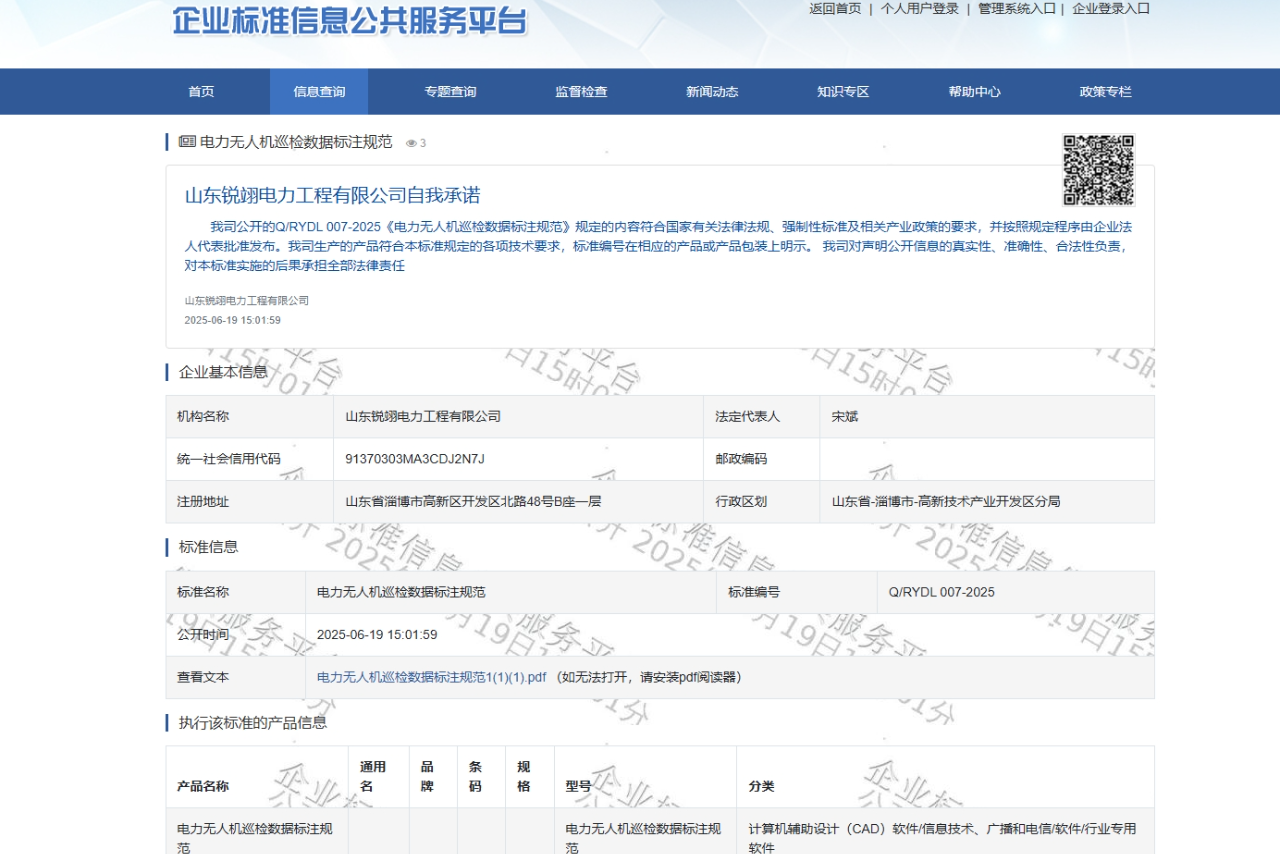The height and width of the screenshot is (854, 1280).
Task: Open the 专题查询 navigation tab
Action: (x=450, y=92)
